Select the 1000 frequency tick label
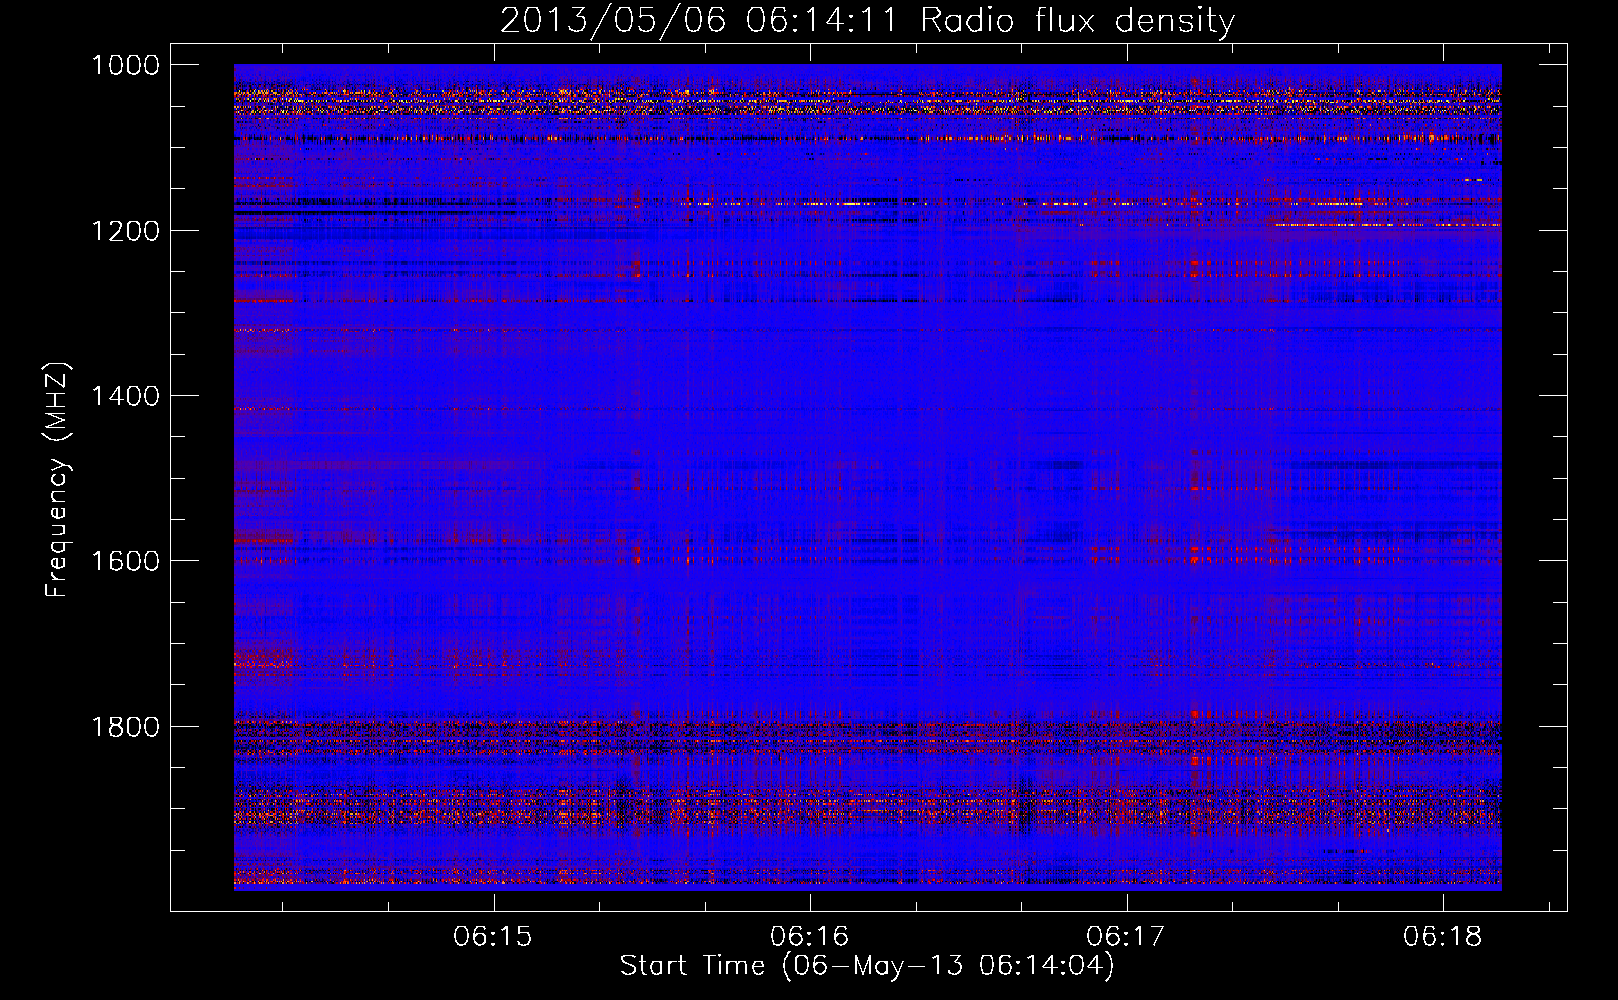This screenshot has width=1618, height=1000. point(125,65)
